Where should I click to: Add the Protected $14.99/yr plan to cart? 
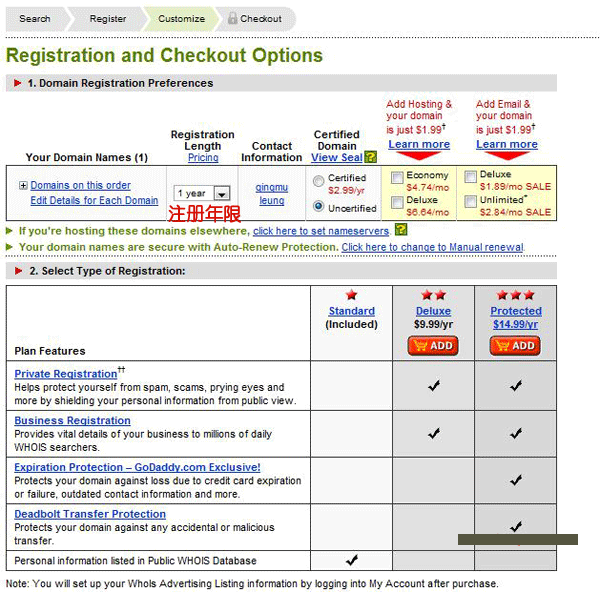coord(515,345)
